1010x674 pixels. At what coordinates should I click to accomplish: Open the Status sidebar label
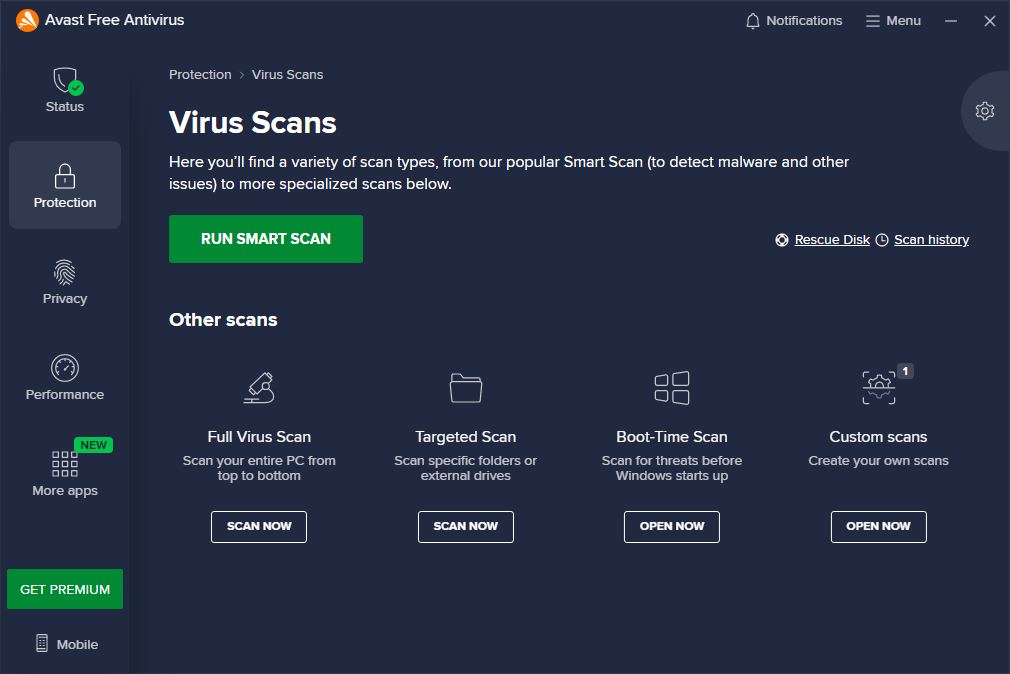[x=64, y=106]
